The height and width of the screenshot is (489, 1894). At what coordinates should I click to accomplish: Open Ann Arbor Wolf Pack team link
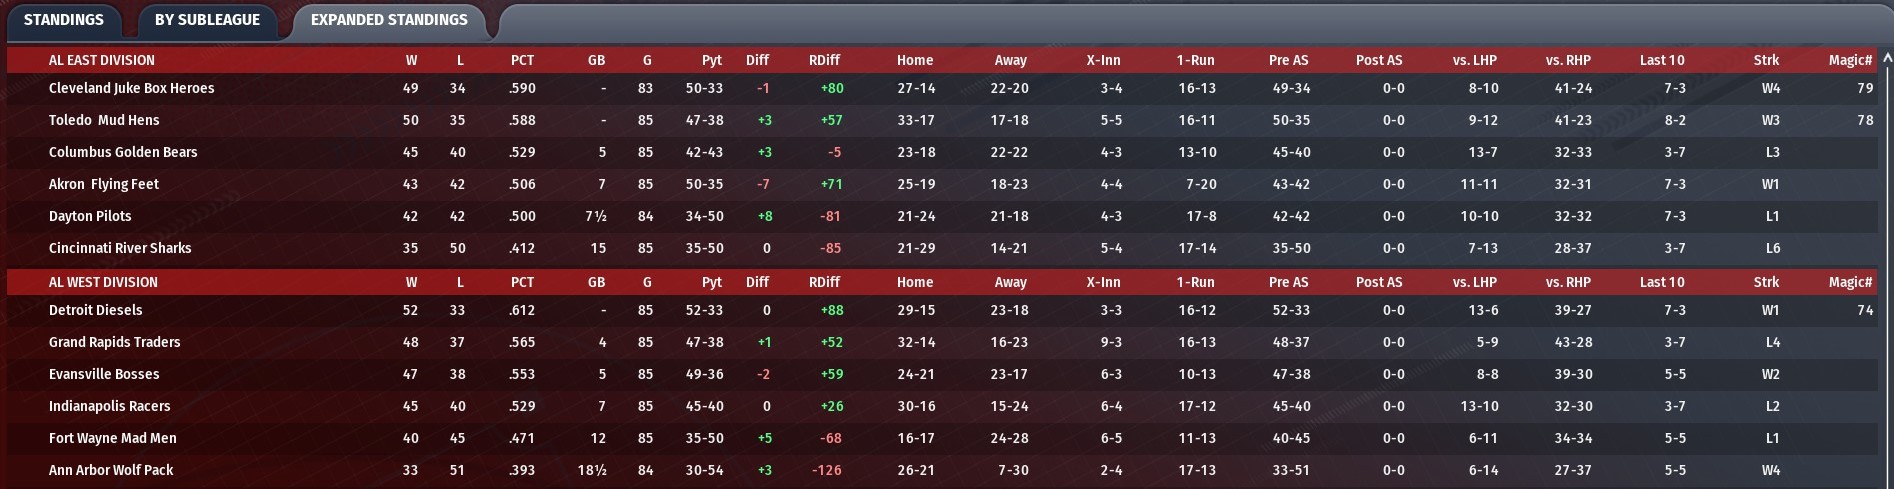(111, 470)
